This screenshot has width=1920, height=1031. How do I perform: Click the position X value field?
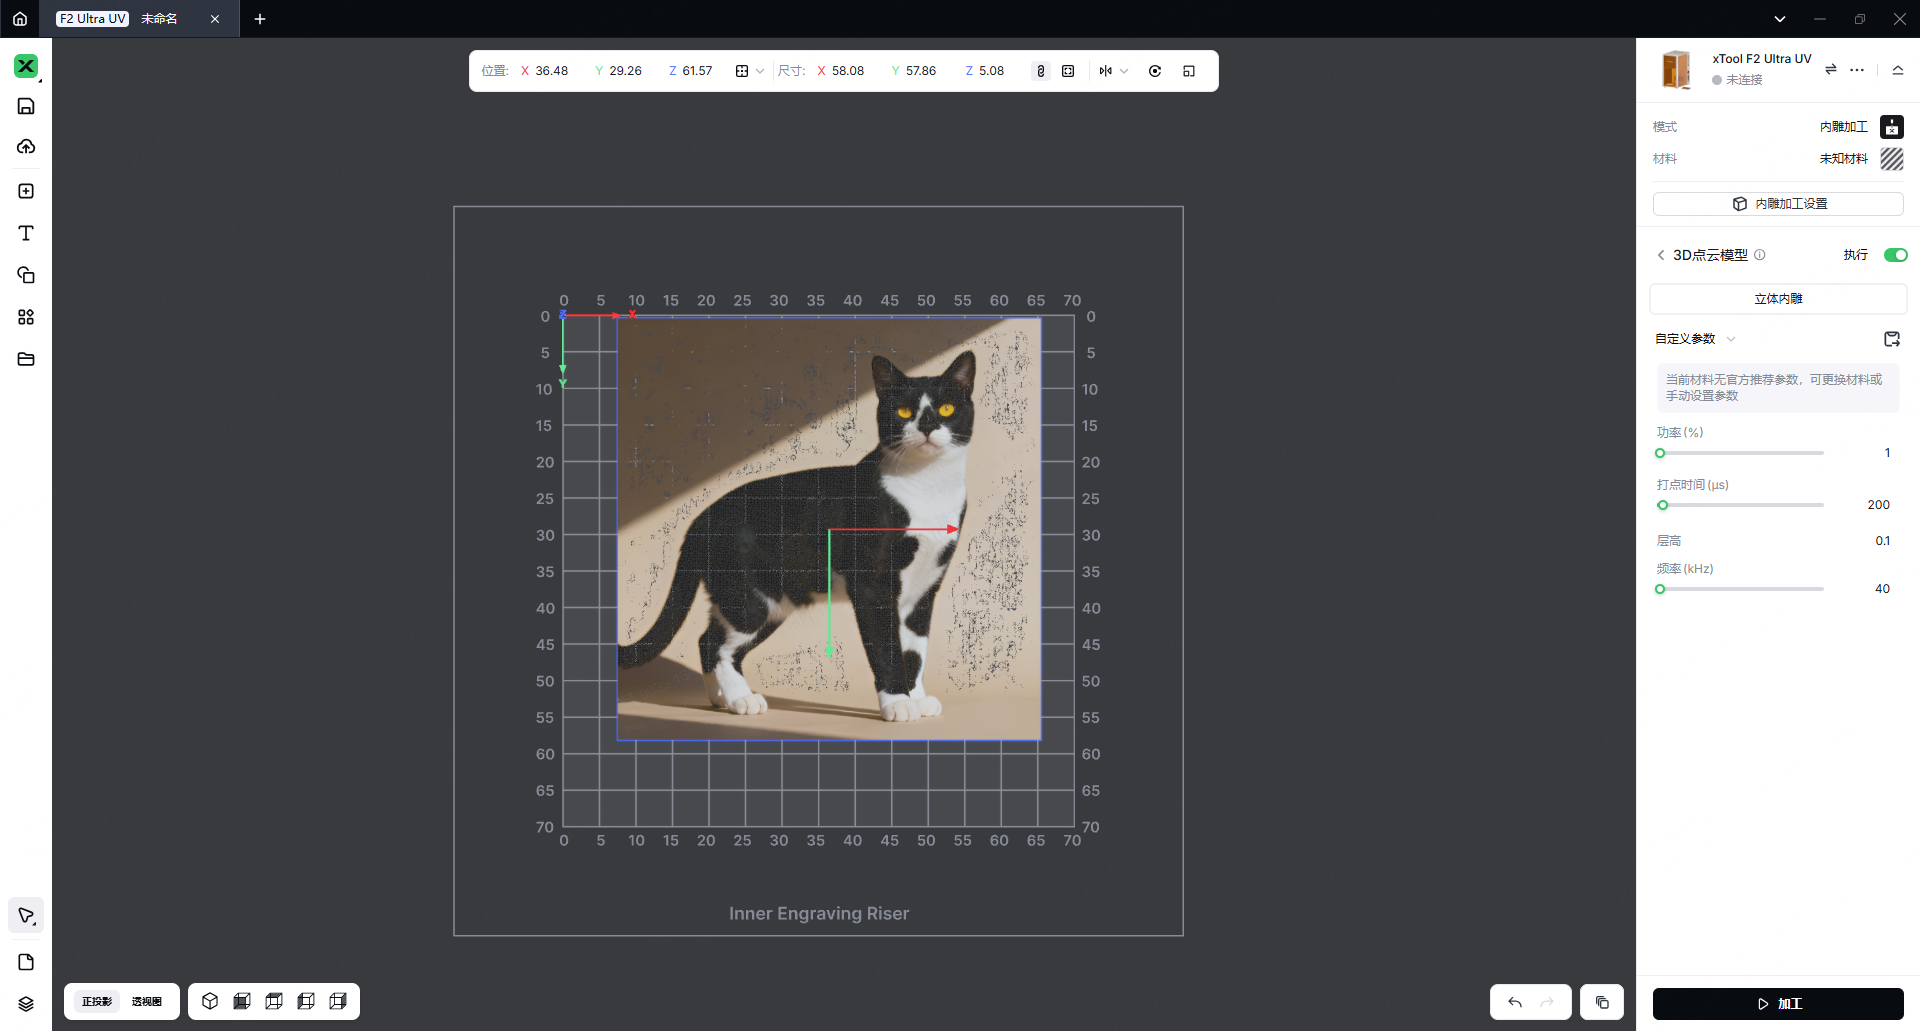coord(551,71)
